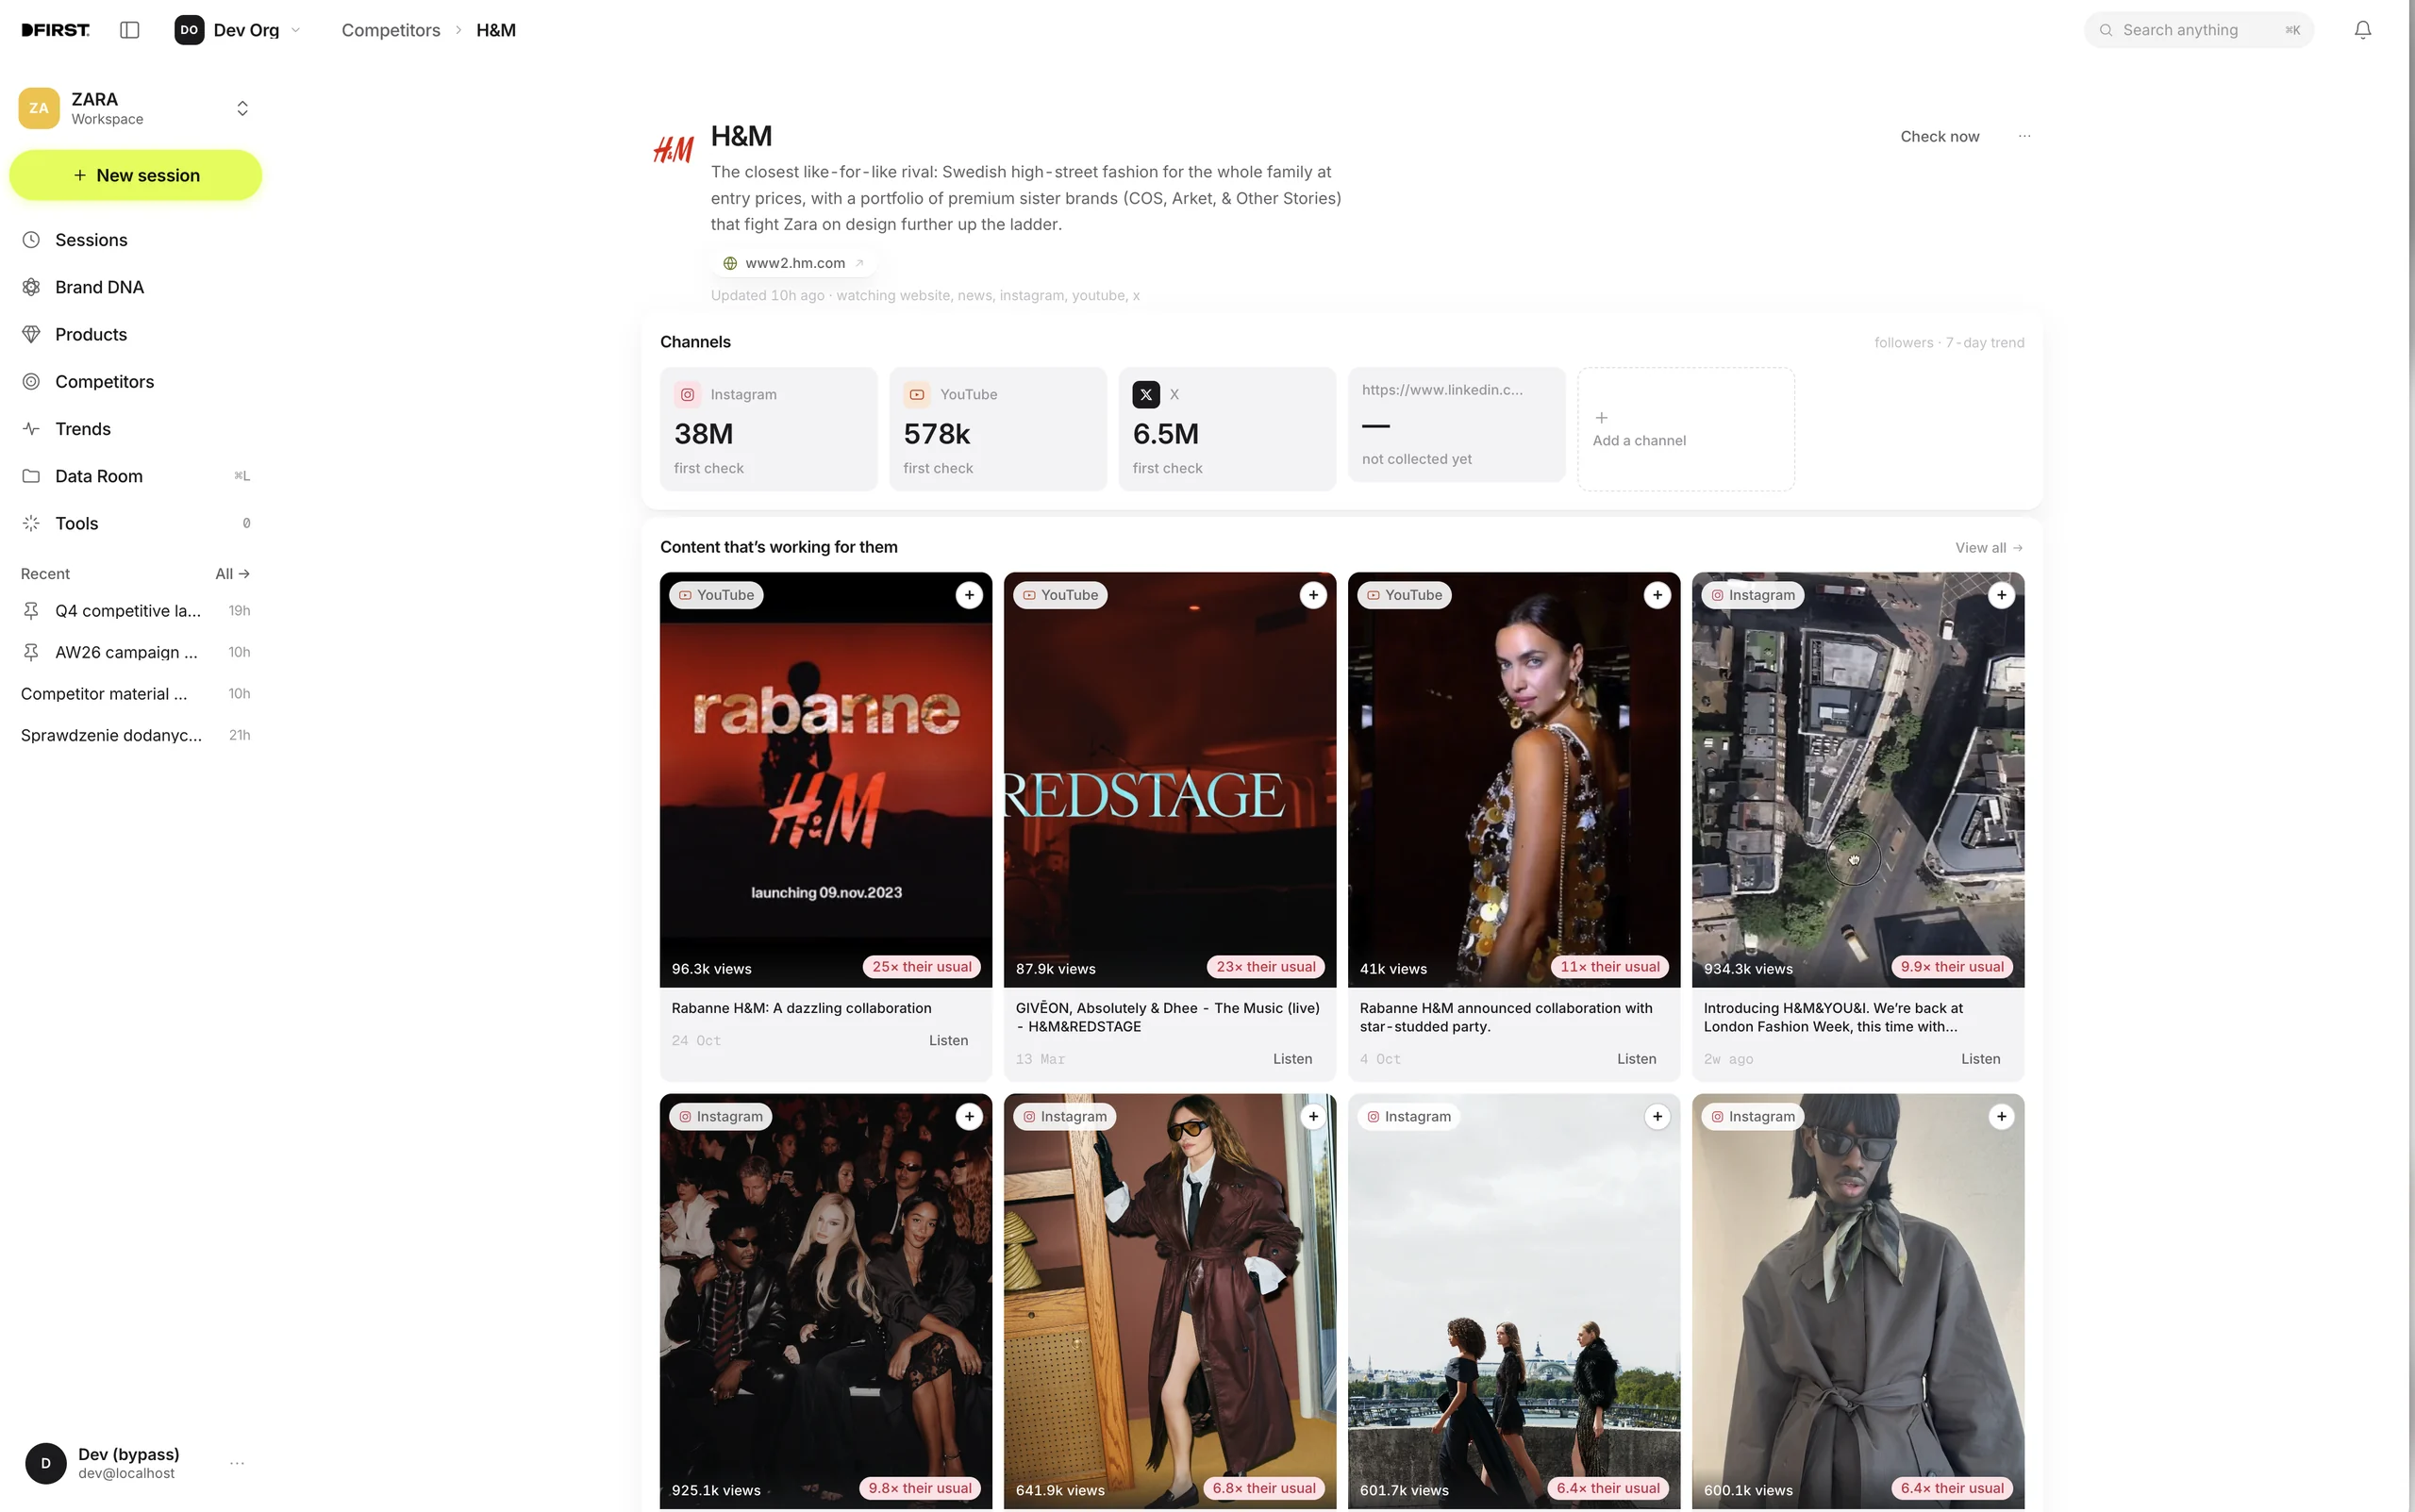The height and width of the screenshot is (1512, 2415).
Task: Click the FIRST logo
Action: point(55,30)
